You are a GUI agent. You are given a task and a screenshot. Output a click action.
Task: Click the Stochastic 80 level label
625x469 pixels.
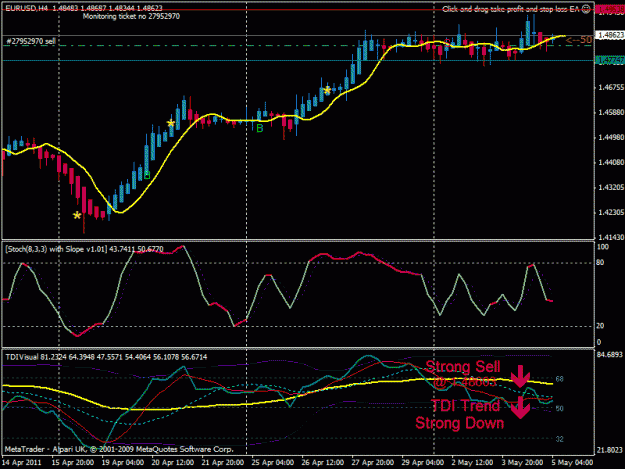tap(600, 262)
